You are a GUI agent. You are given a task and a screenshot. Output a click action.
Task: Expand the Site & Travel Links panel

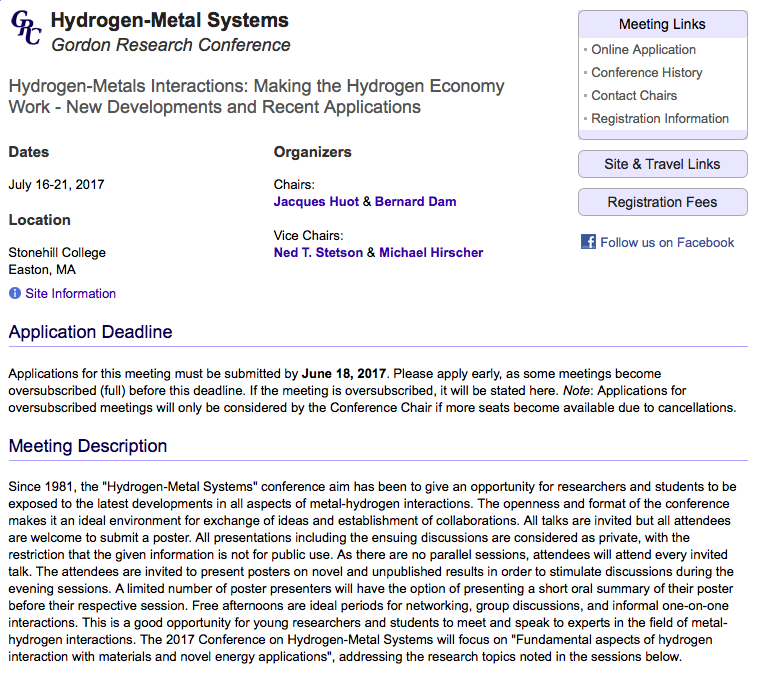pos(662,164)
